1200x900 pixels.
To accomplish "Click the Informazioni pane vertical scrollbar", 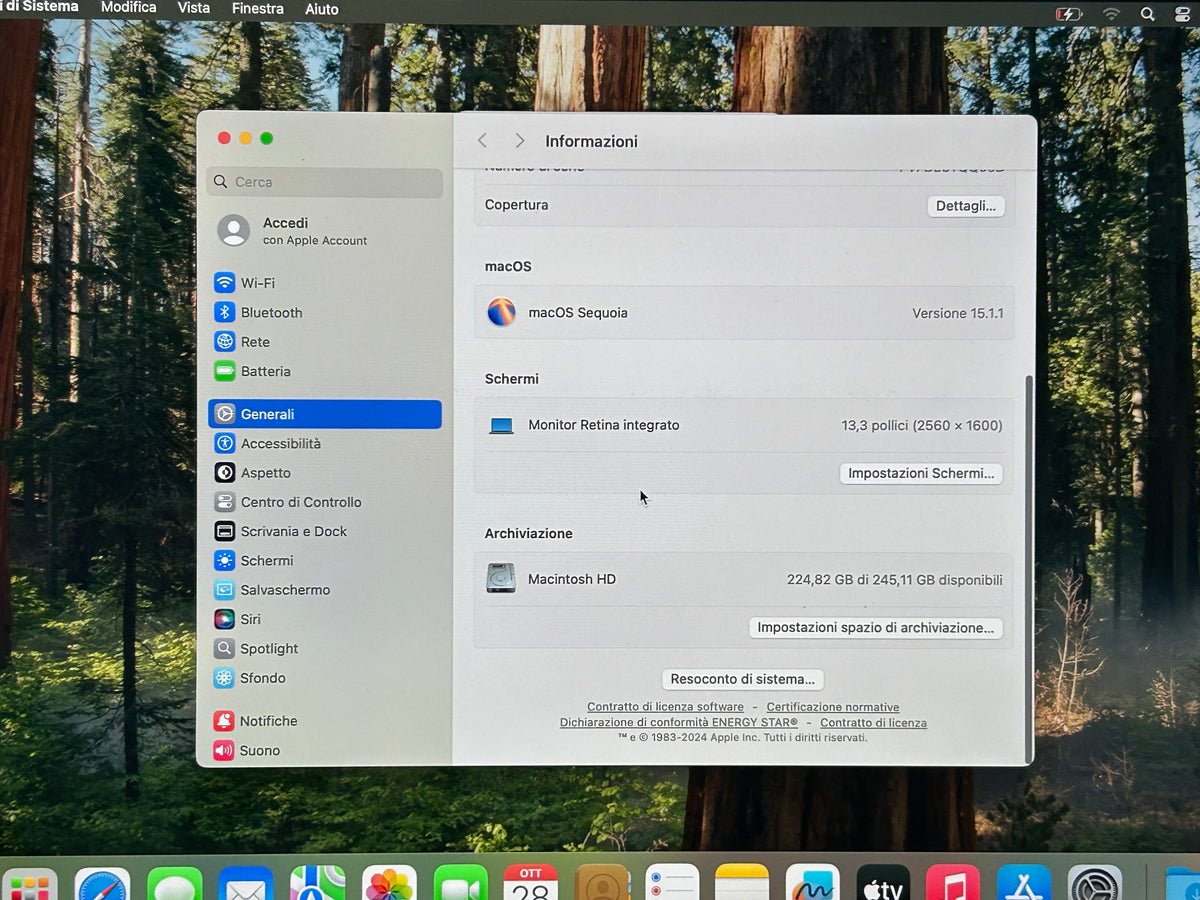I will tap(1027, 568).
